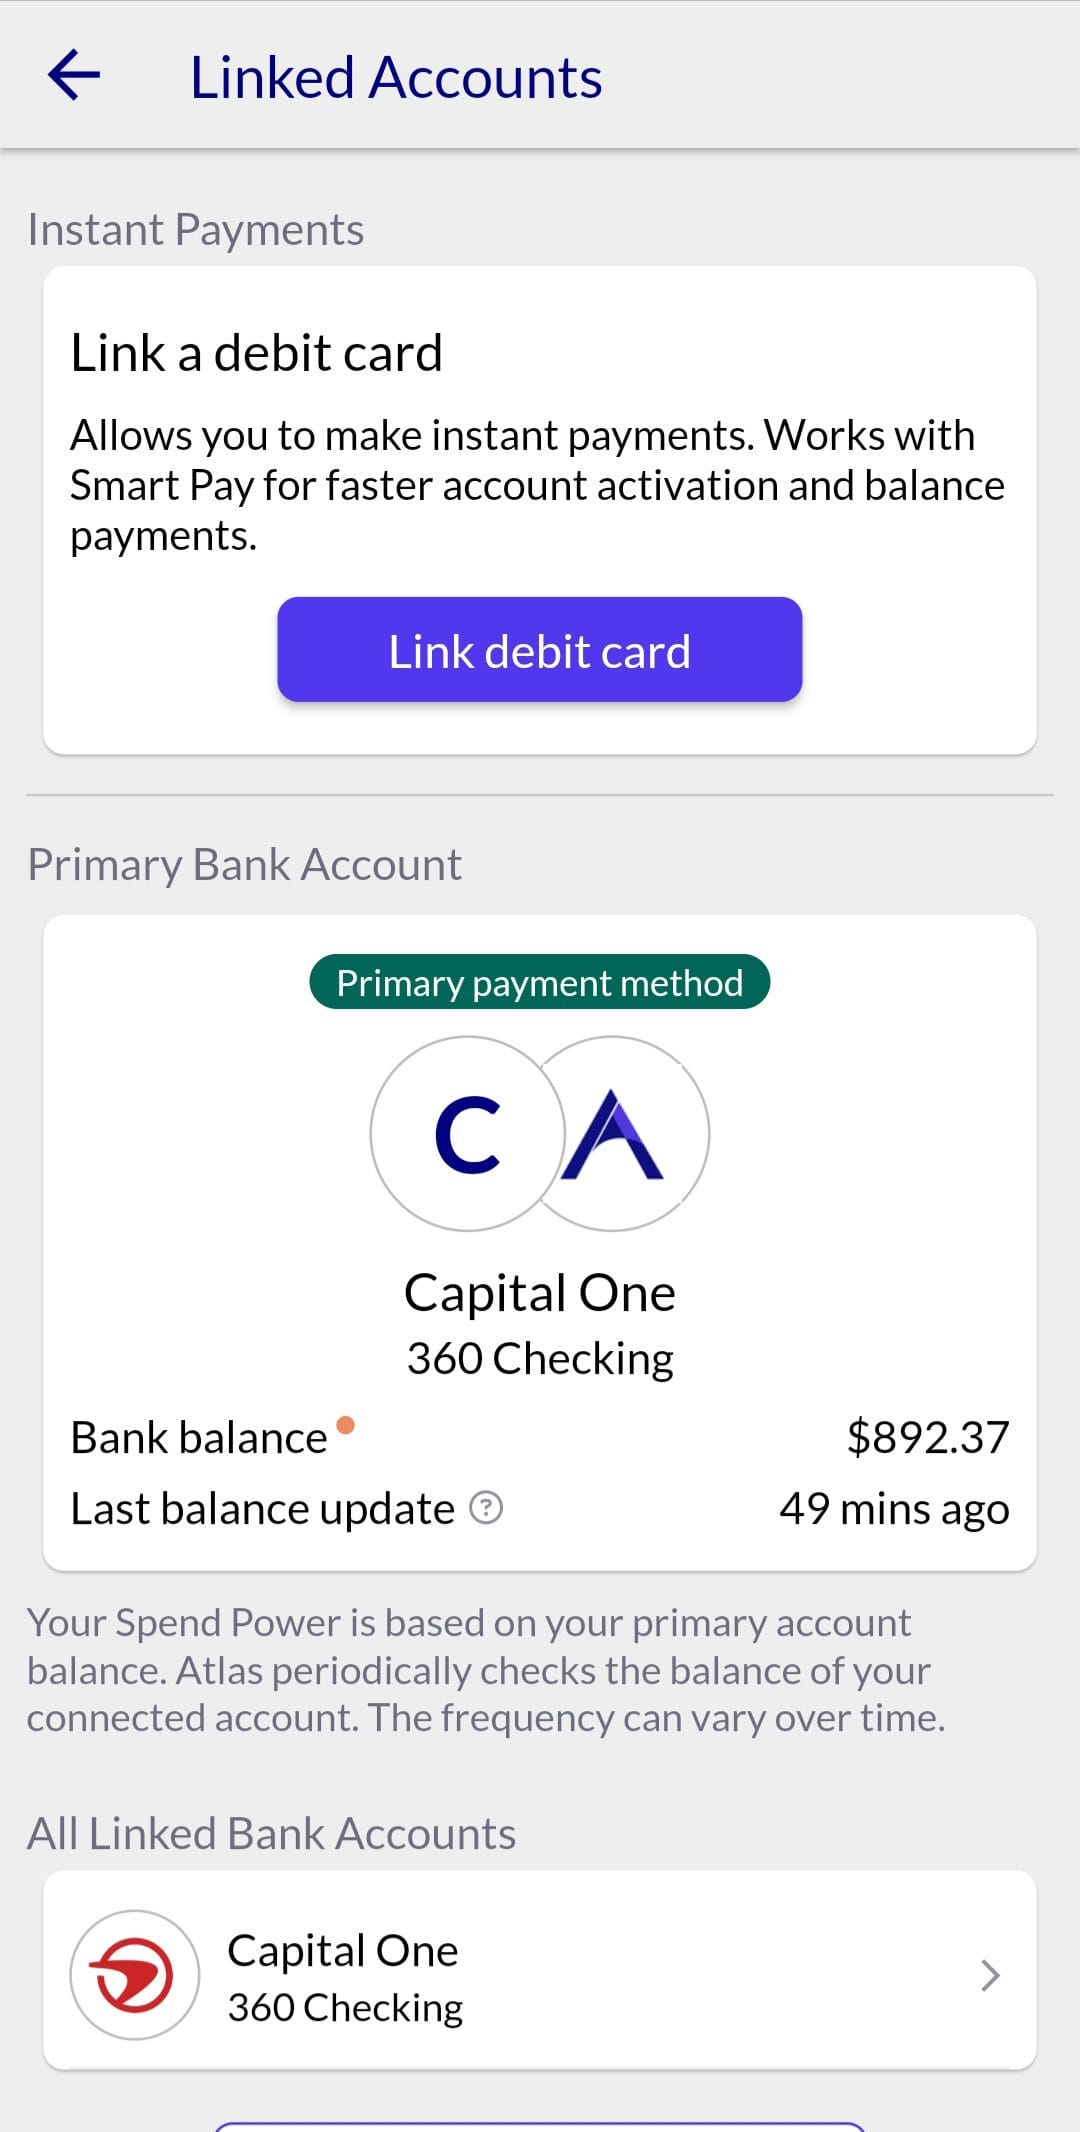Tap the Capital One "C" logo circle

coord(466,1134)
